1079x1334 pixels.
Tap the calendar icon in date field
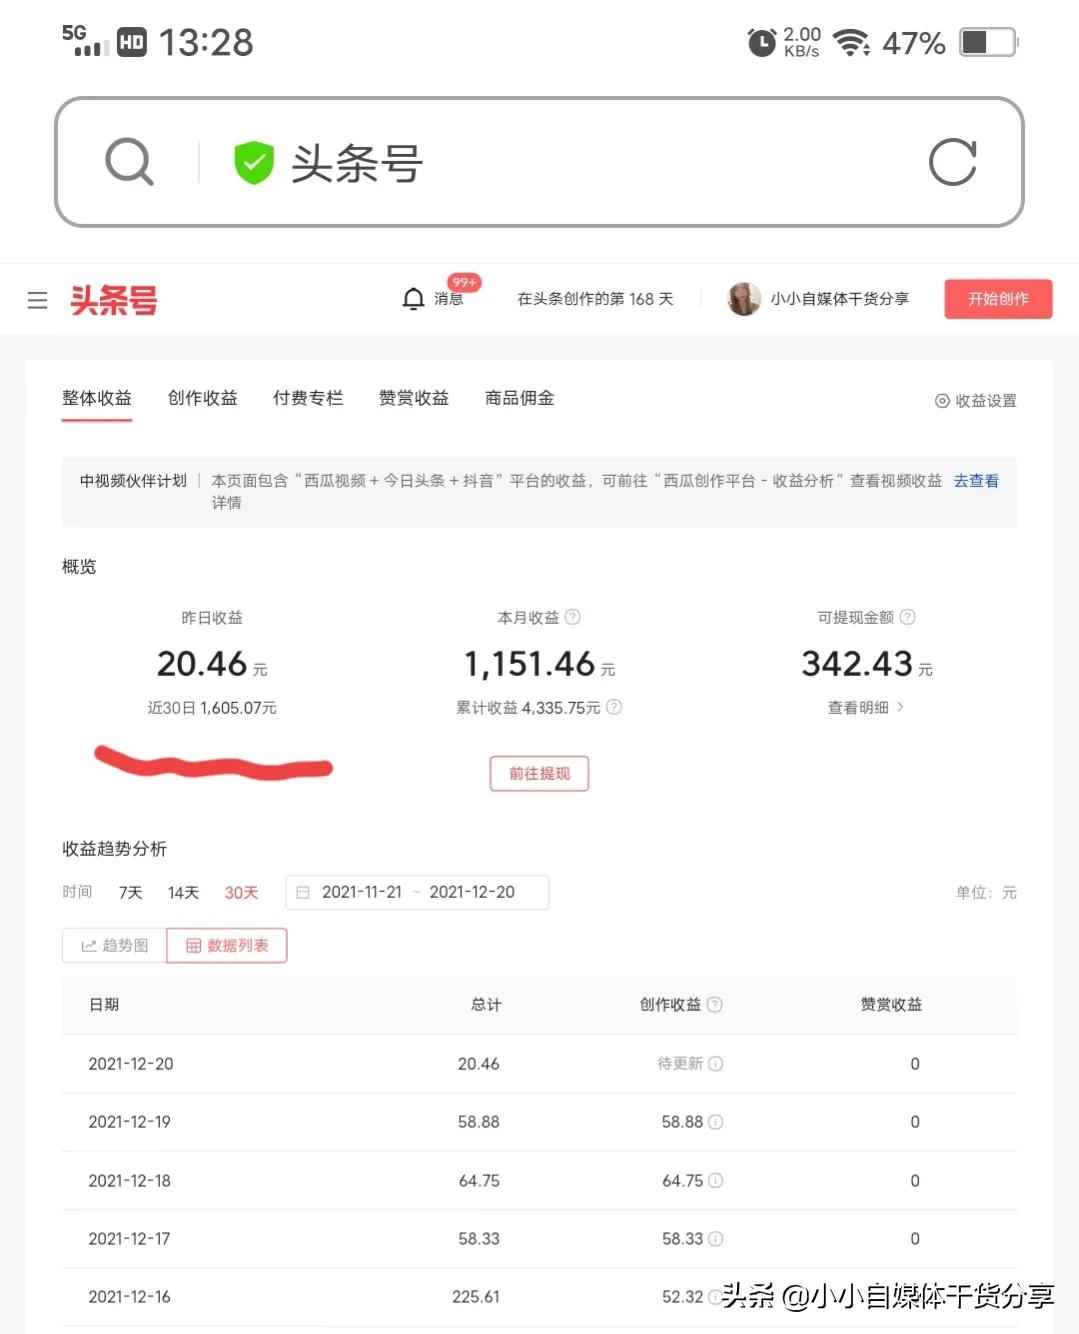(303, 892)
